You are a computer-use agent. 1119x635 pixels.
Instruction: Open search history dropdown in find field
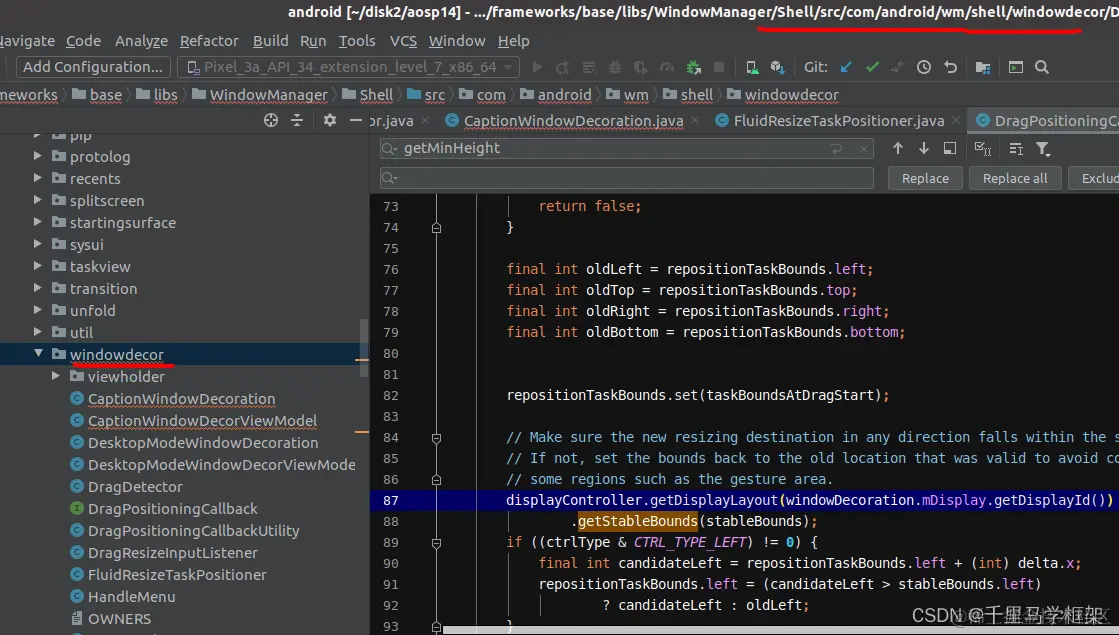click(x=389, y=148)
